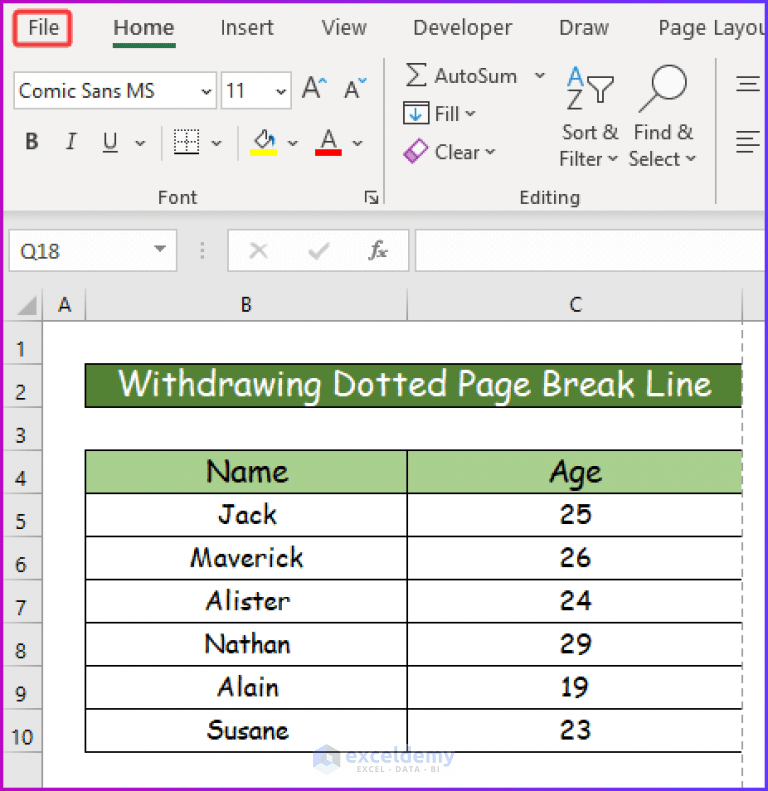Open the Borders dropdown arrow
768x791 pixels.
tap(216, 143)
